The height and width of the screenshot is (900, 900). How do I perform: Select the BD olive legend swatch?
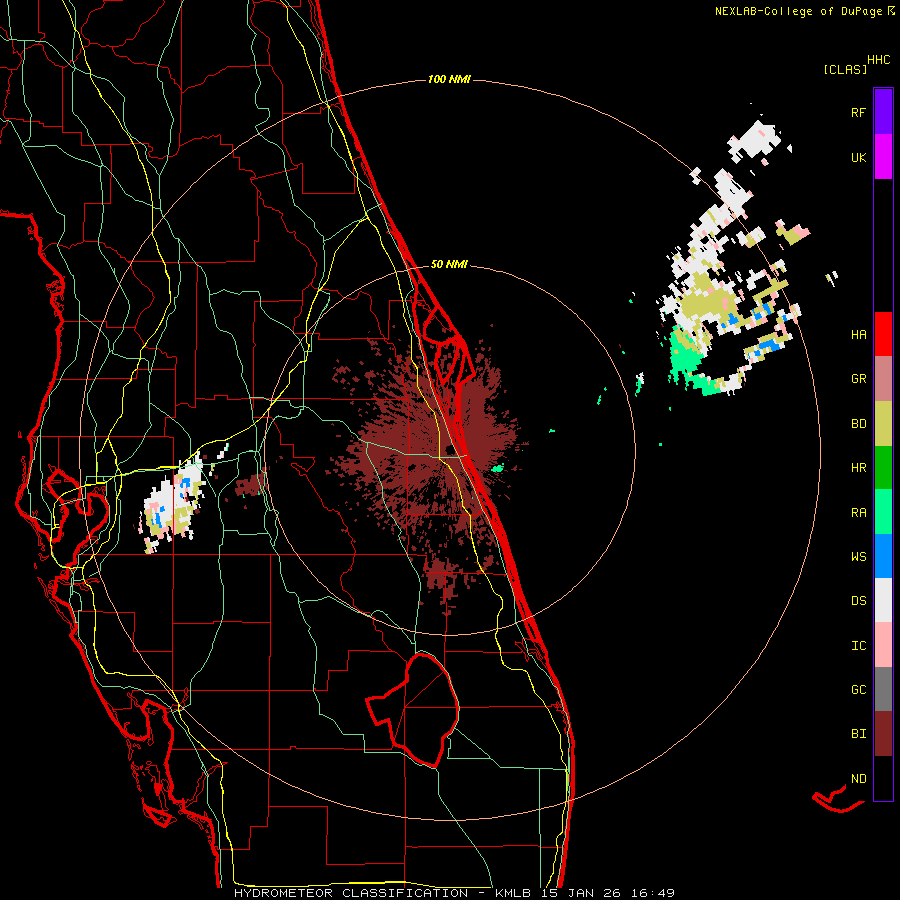tap(883, 424)
